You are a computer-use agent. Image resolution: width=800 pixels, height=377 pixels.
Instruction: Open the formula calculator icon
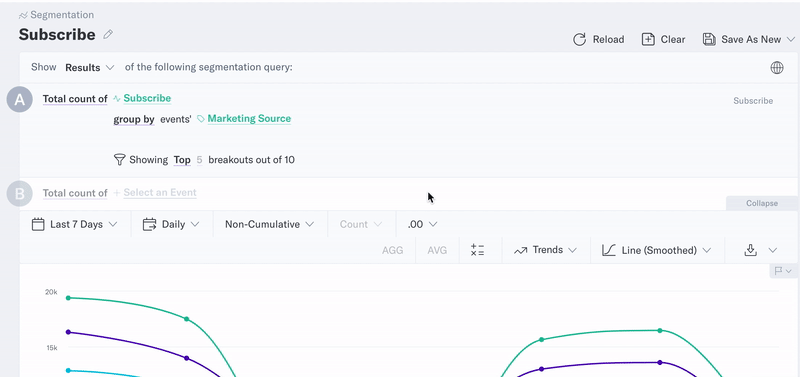[478, 250]
